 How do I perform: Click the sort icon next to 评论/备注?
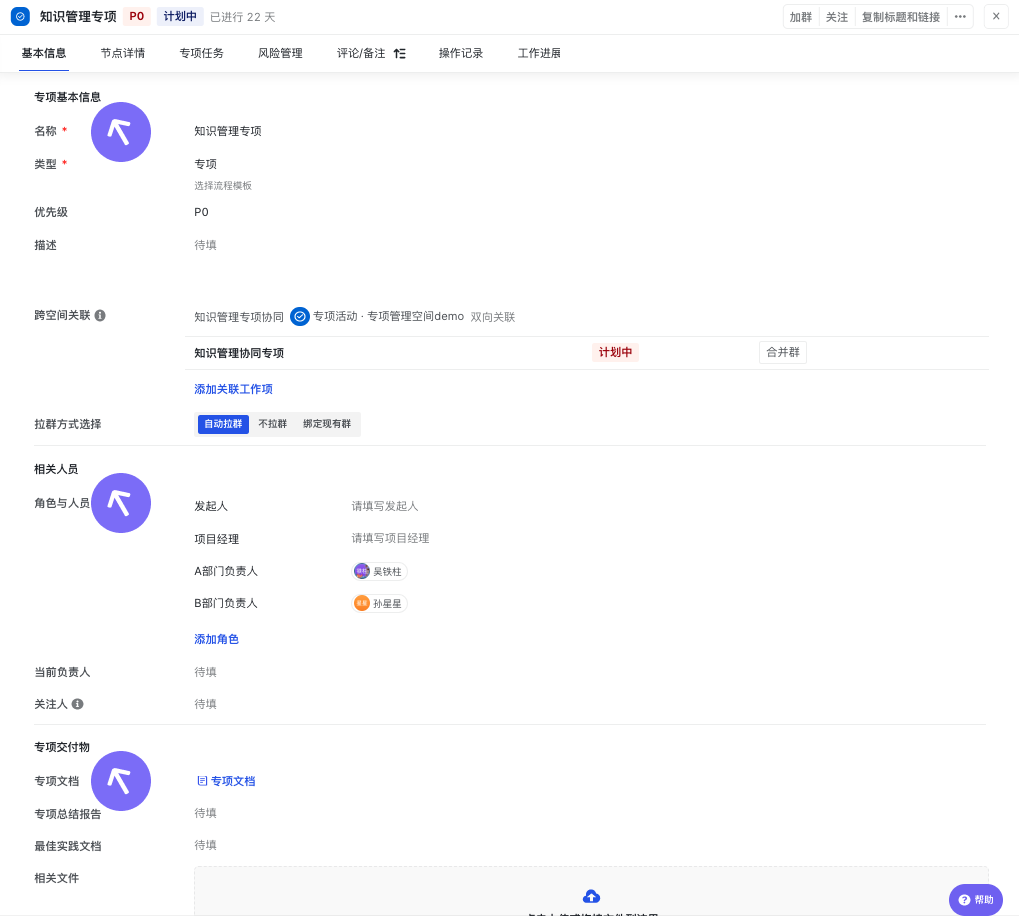400,53
